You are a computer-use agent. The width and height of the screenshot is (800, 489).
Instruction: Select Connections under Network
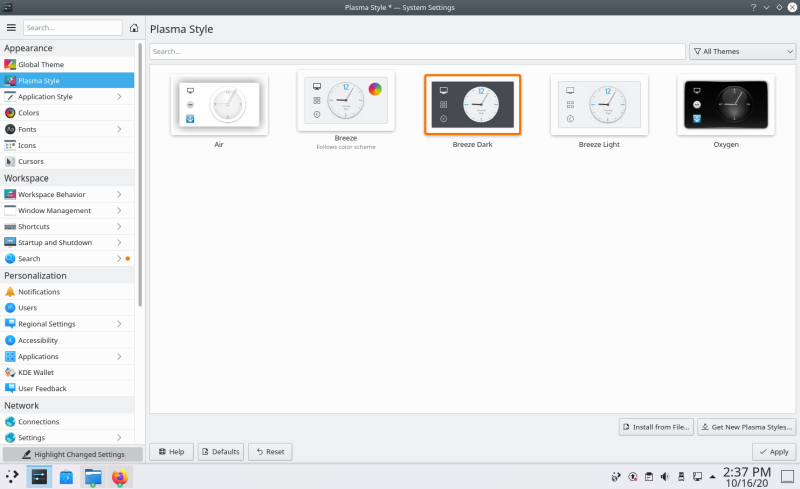click(x=38, y=422)
